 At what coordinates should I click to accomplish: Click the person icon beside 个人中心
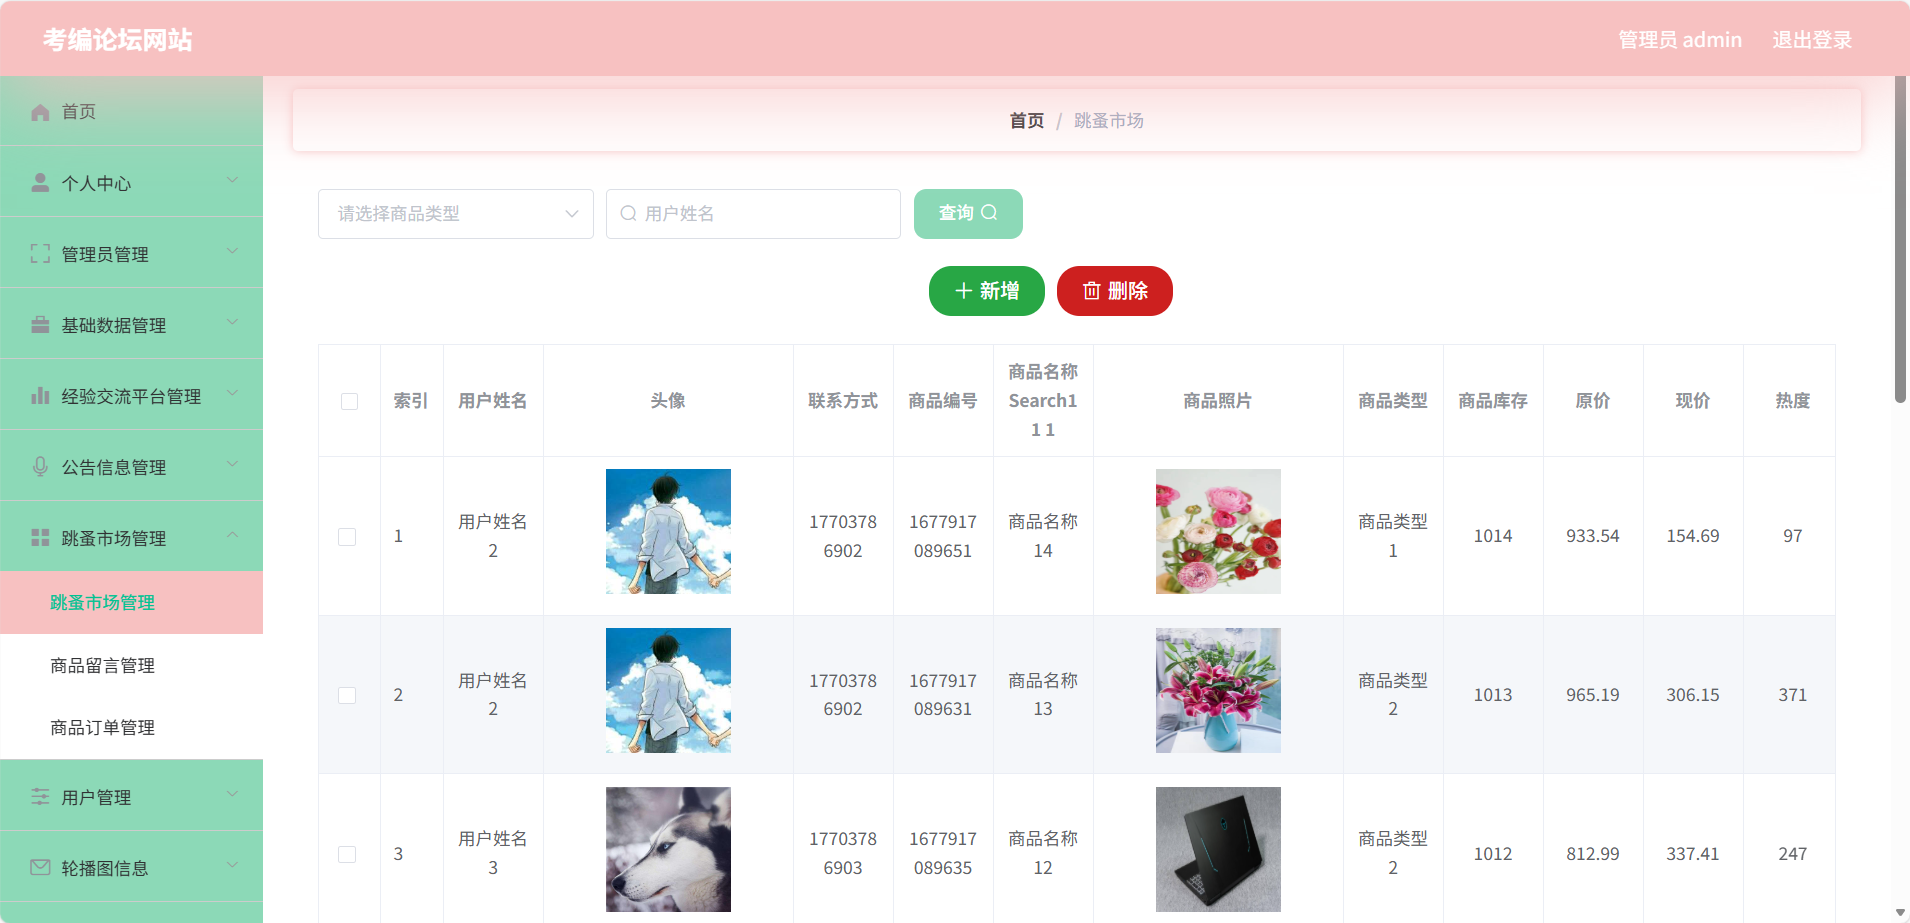[x=40, y=183]
